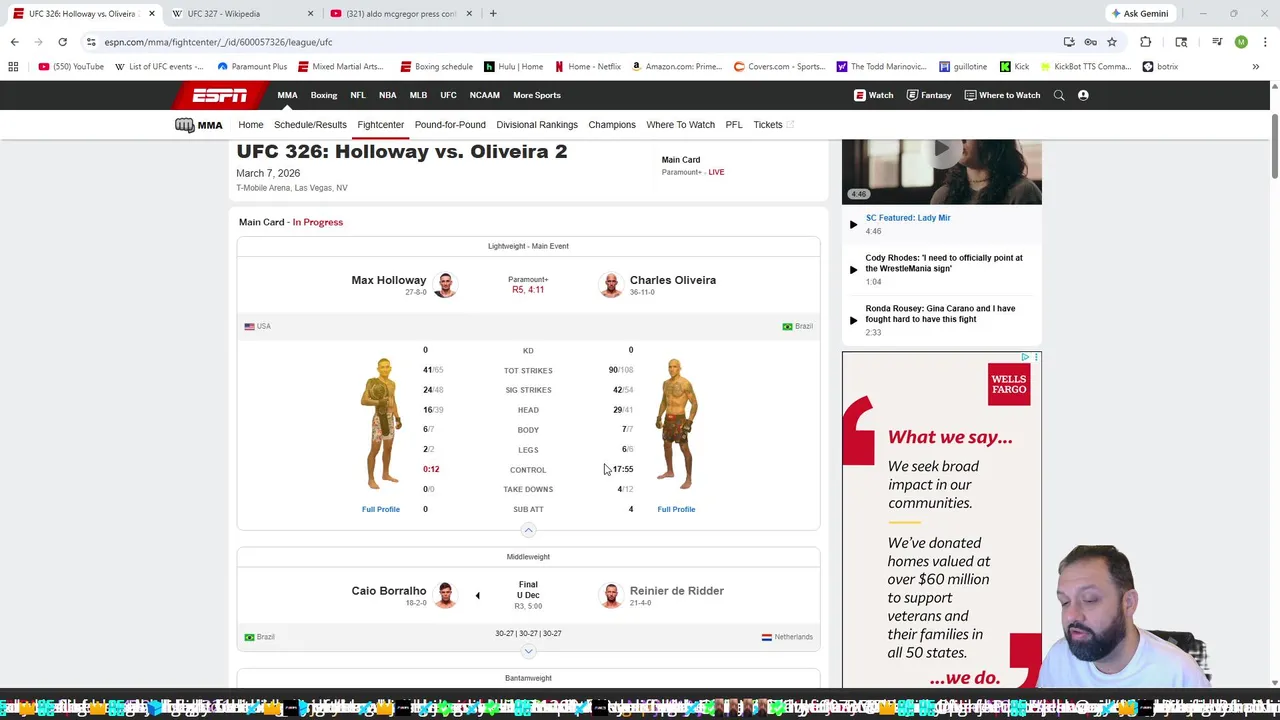Open the ESPN search magnifier
The height and width of the screenshot is (720, 1280).
point(1059,95)
